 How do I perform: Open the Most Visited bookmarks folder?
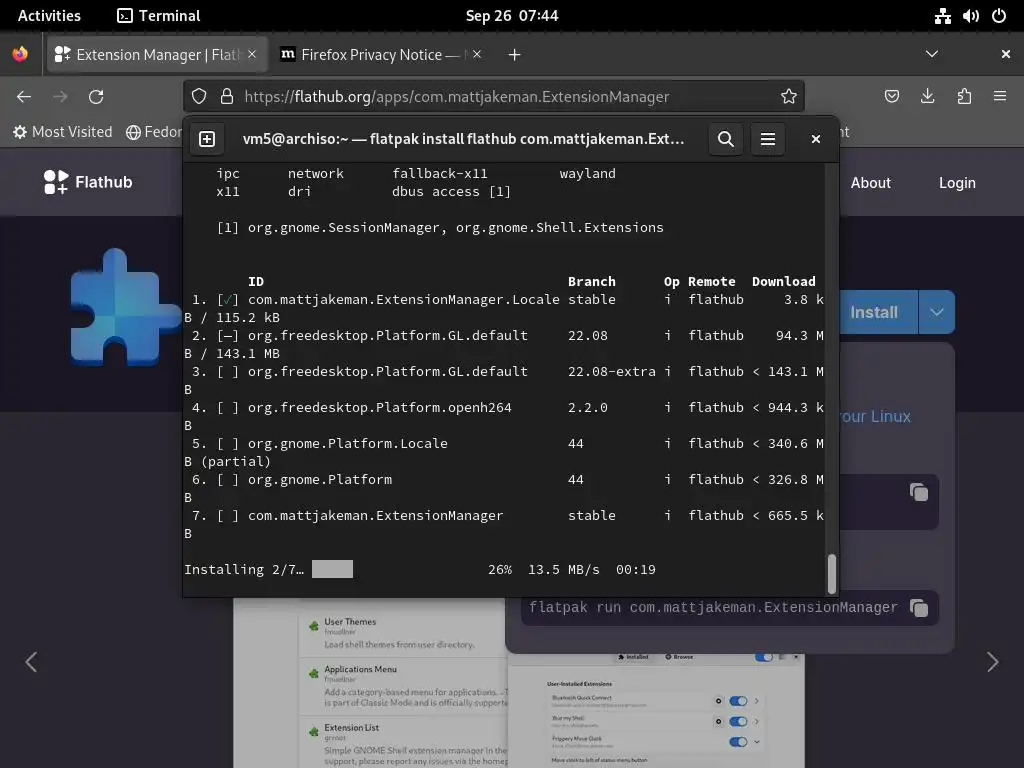pyautogui.click(x=63, y=132)
